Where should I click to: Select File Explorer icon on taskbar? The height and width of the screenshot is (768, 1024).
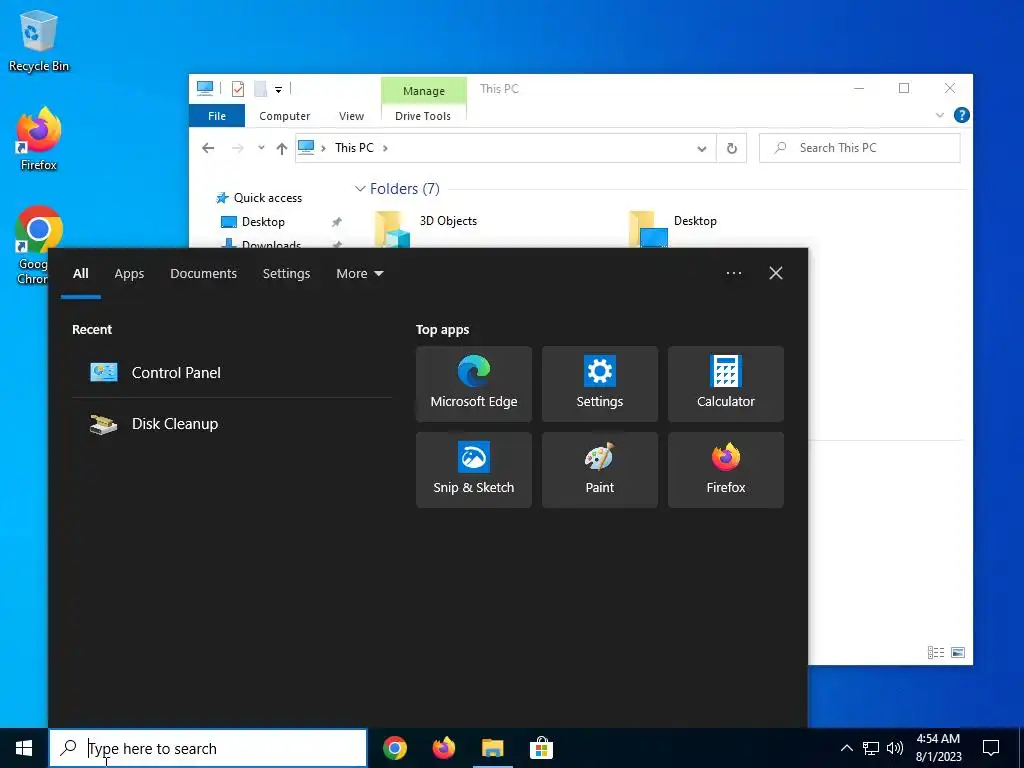[492, 748]
